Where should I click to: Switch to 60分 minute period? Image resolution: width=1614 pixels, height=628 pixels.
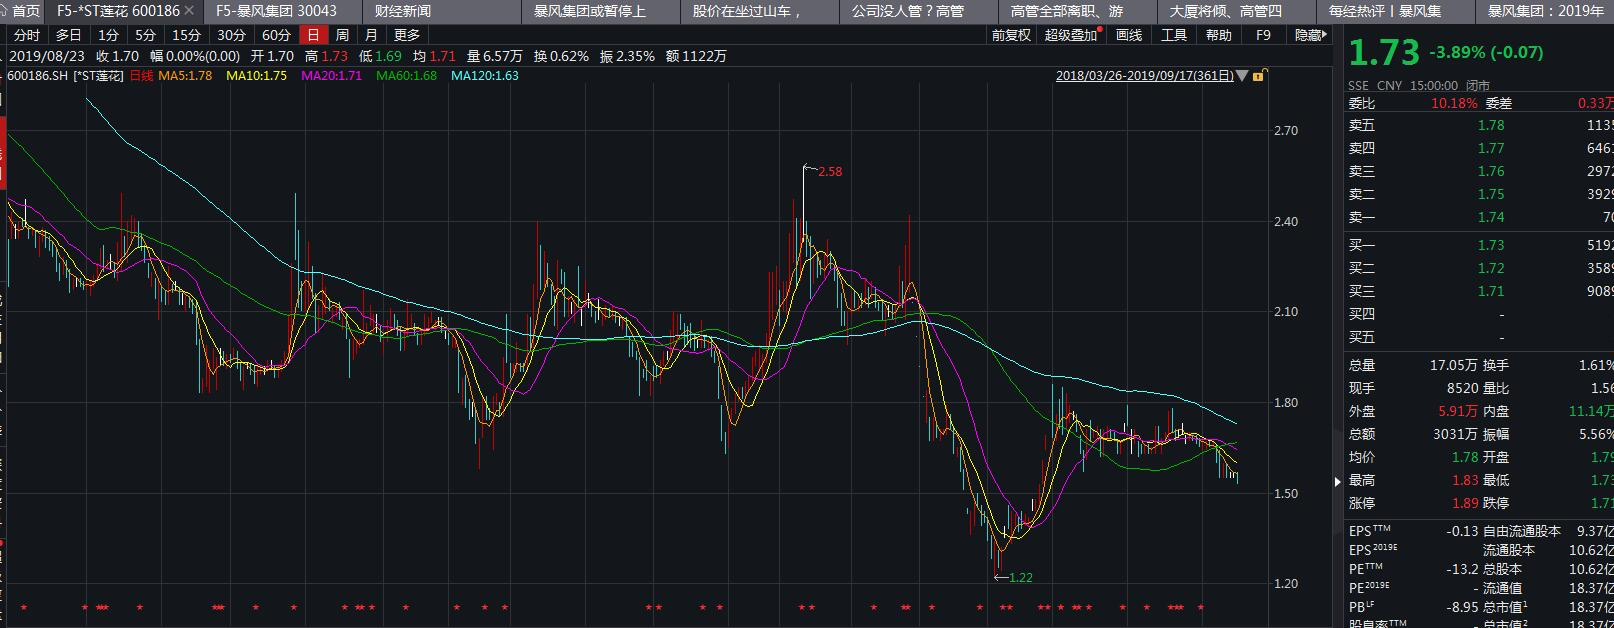point(276,35)
